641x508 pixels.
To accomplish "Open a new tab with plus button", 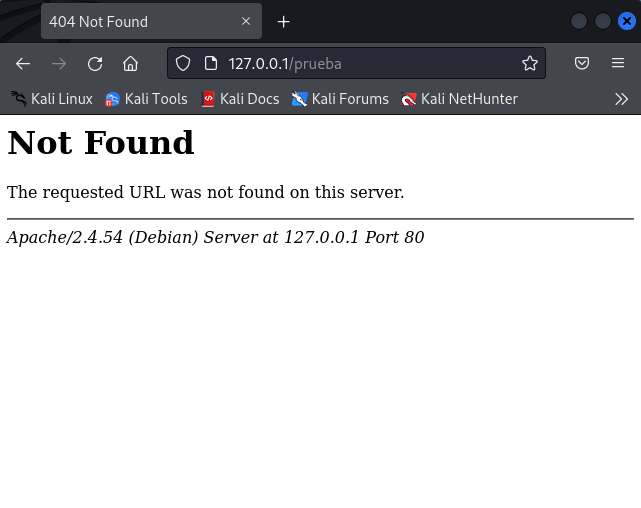I will pos(283,22).
